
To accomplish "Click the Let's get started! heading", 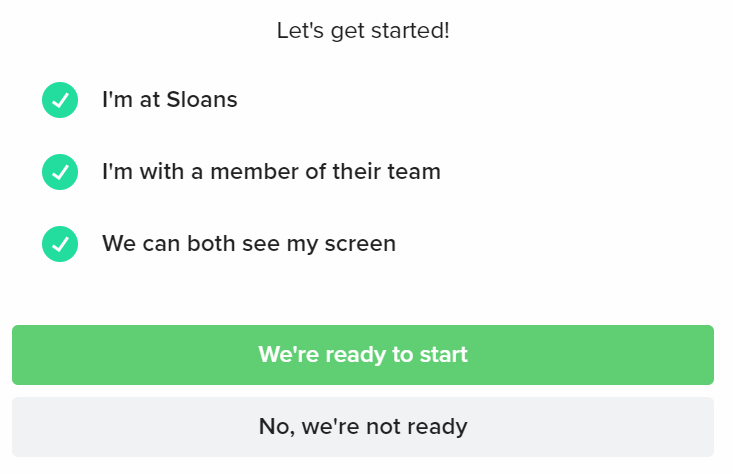I will pos(363,31).
